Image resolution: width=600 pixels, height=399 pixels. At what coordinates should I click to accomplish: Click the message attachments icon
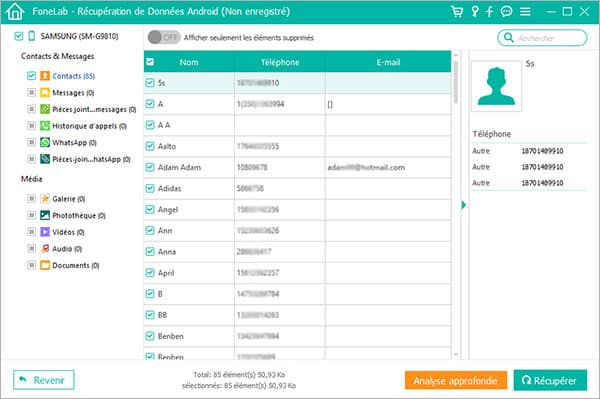[x=45, y=109]
